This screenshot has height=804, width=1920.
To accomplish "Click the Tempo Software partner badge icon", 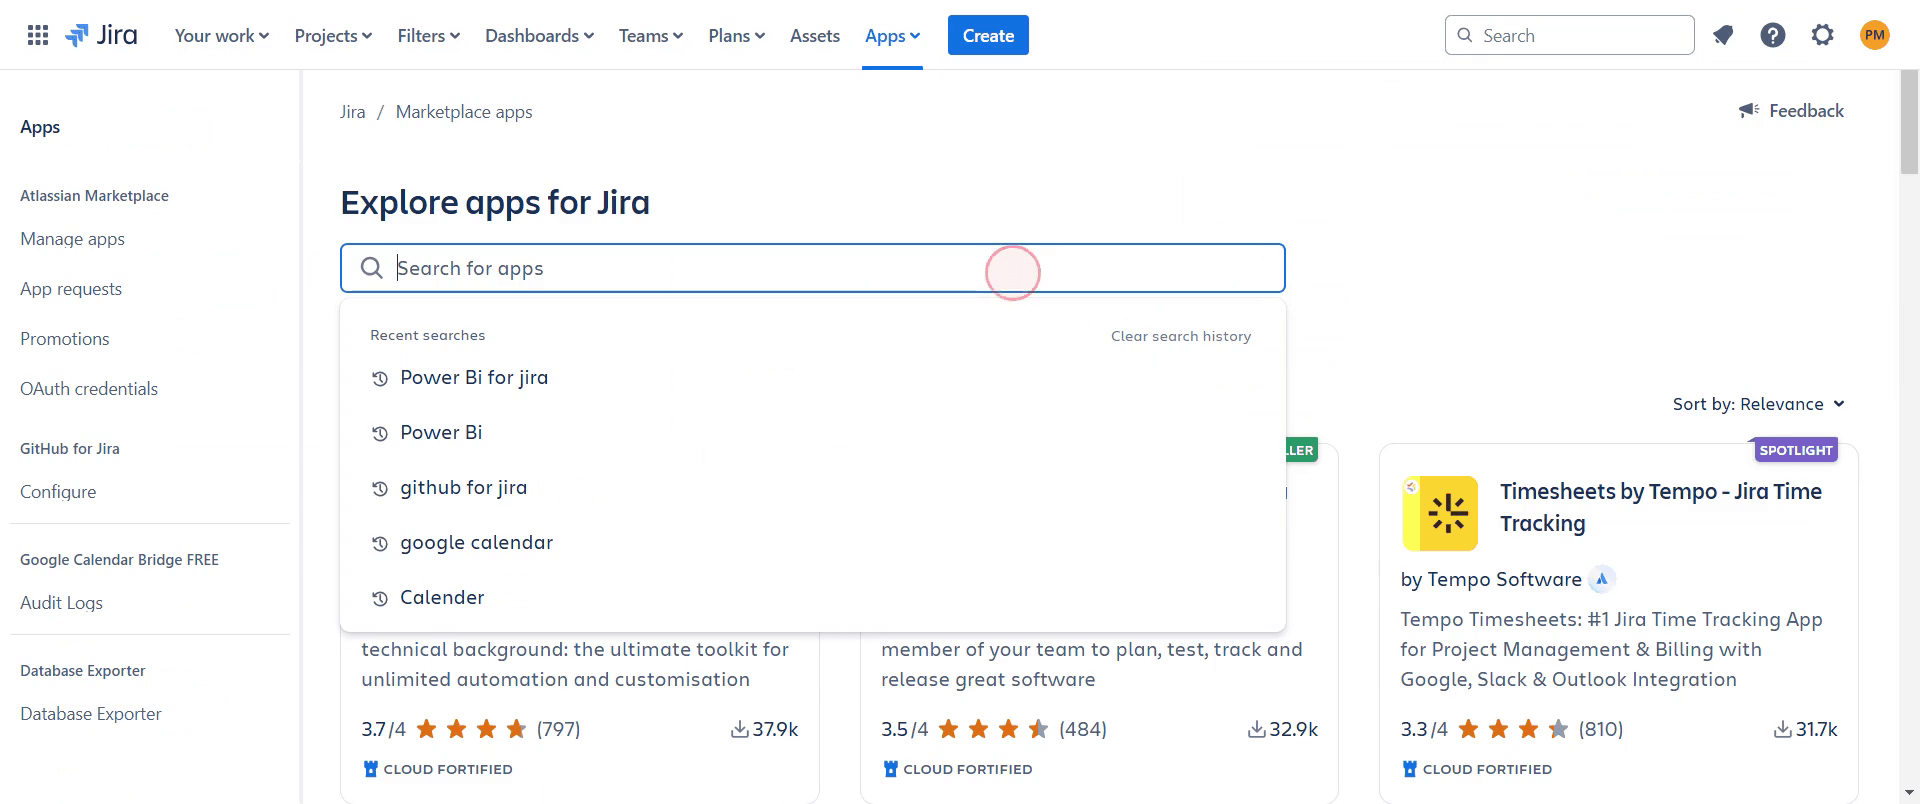I will point(1602,579).
